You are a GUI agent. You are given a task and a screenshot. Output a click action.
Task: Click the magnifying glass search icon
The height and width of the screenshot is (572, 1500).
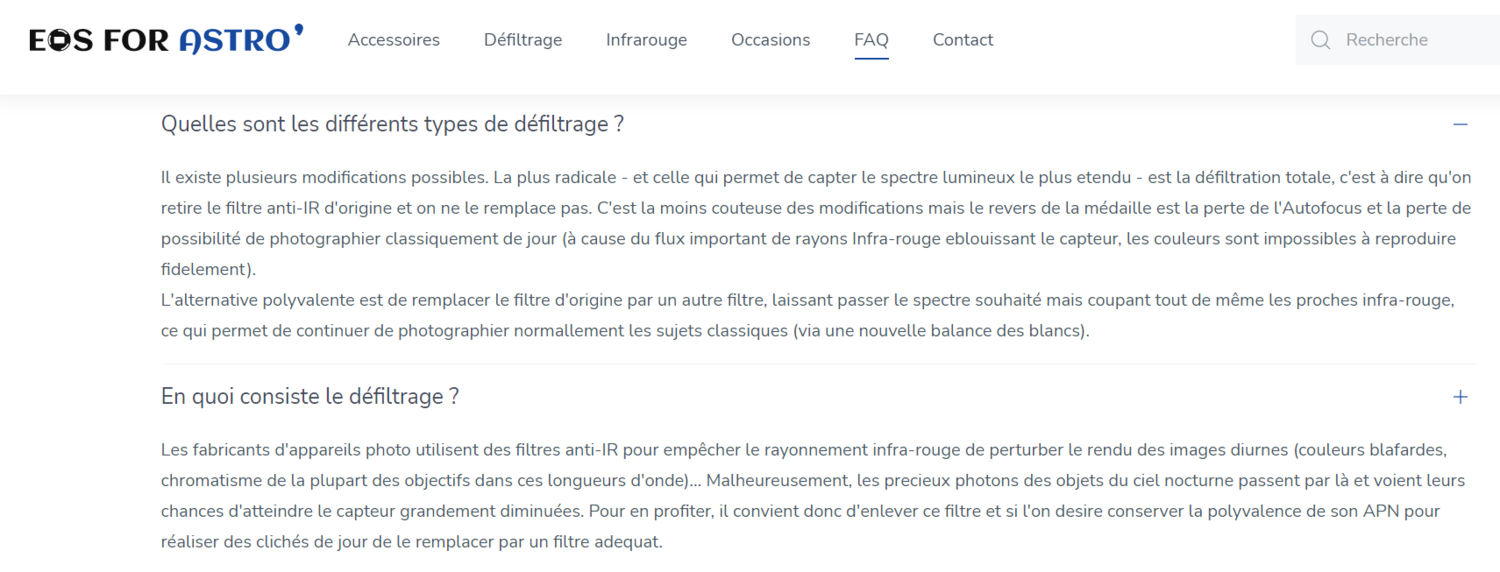[x=1320, y=40]
